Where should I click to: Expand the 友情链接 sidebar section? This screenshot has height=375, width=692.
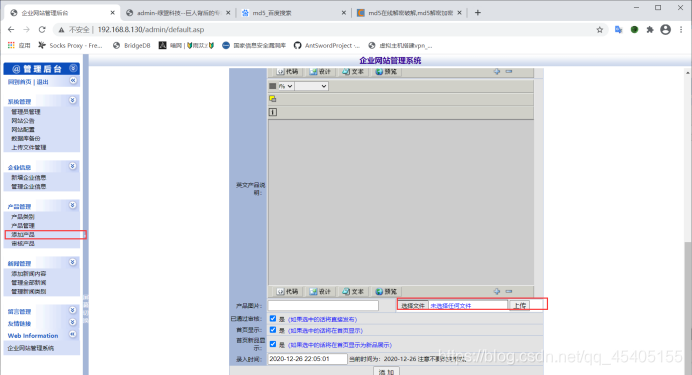(73, 322)
